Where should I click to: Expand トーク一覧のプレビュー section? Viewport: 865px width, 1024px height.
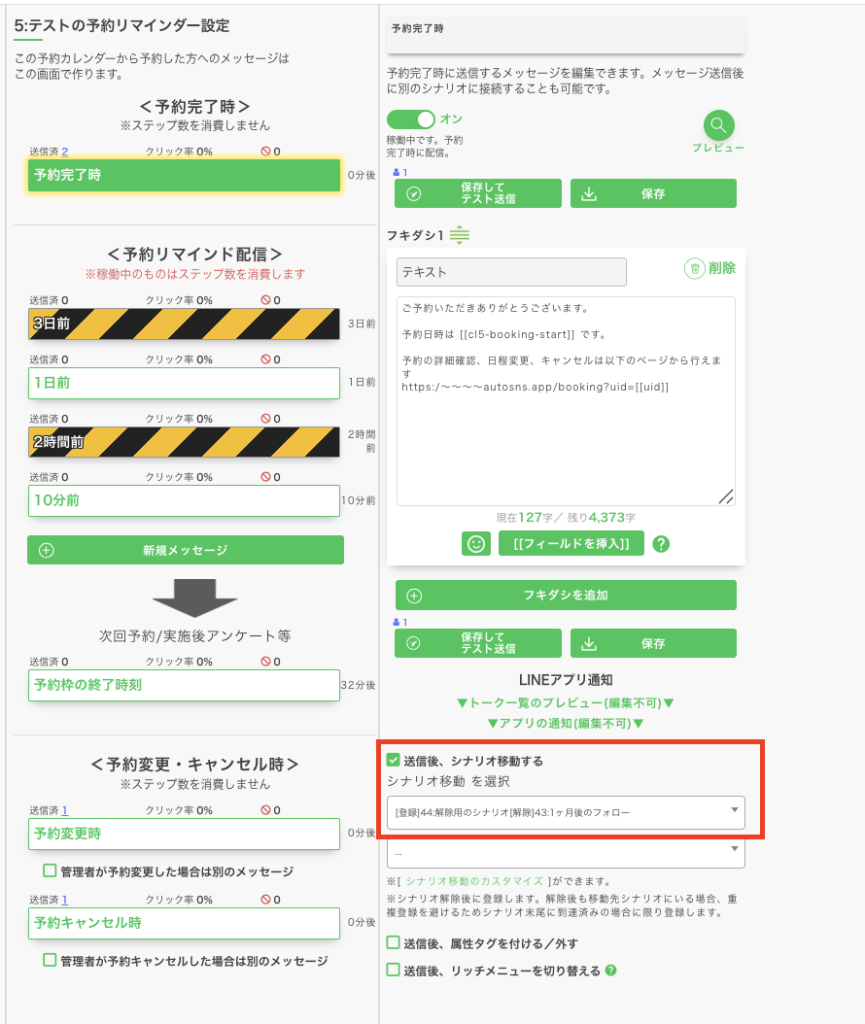565,702
